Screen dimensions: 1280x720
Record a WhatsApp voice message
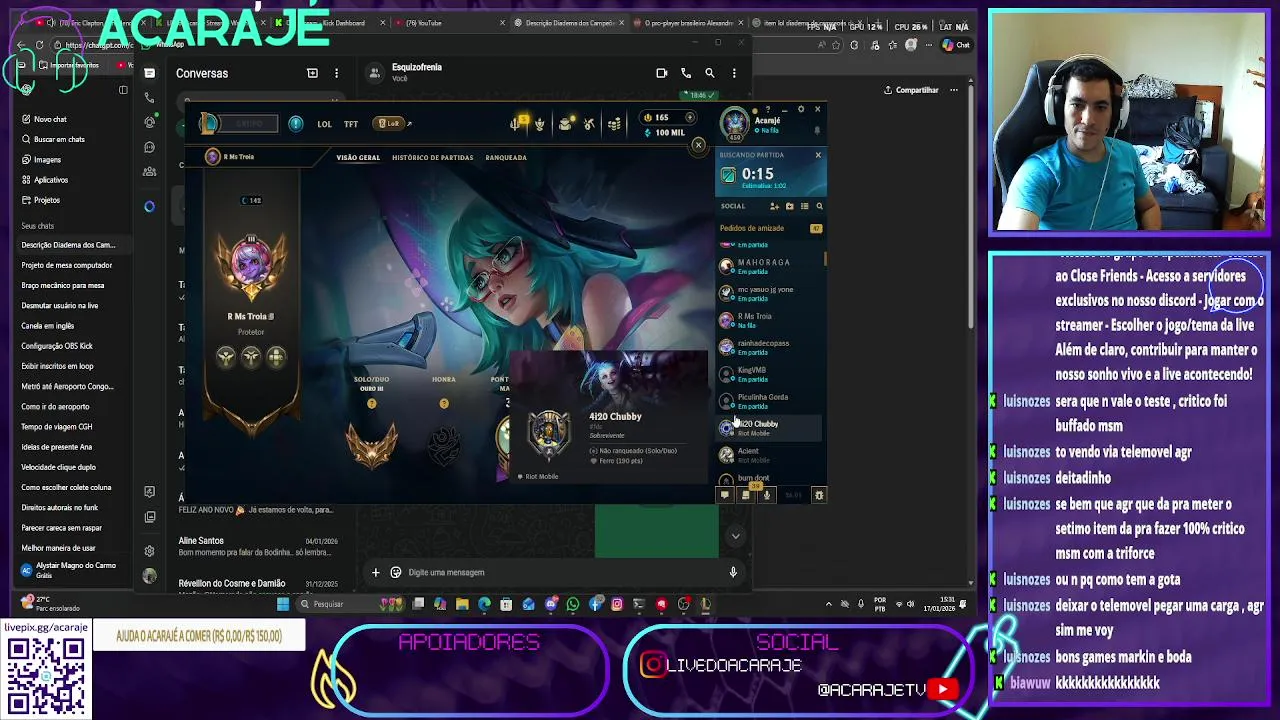[x=733, y=572]
